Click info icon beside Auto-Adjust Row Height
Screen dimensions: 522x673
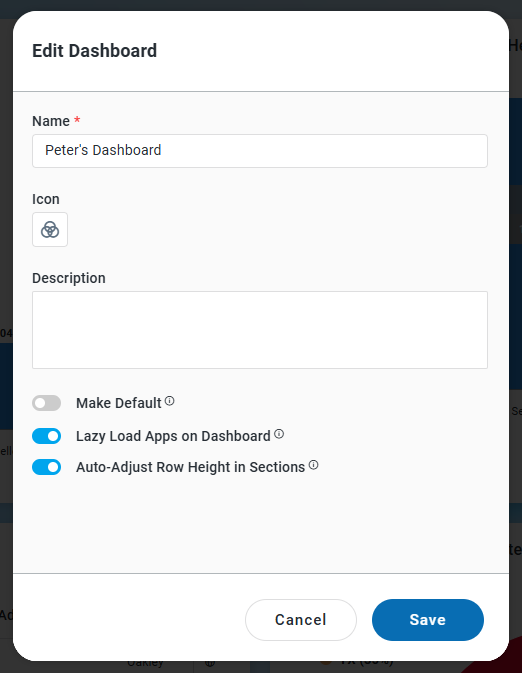tap(314, 465)
